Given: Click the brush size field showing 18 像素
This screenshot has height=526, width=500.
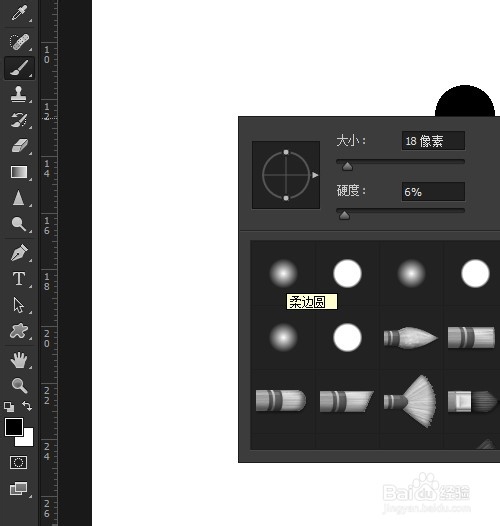Looking at the screenshot, I should [x=433, y=141].
